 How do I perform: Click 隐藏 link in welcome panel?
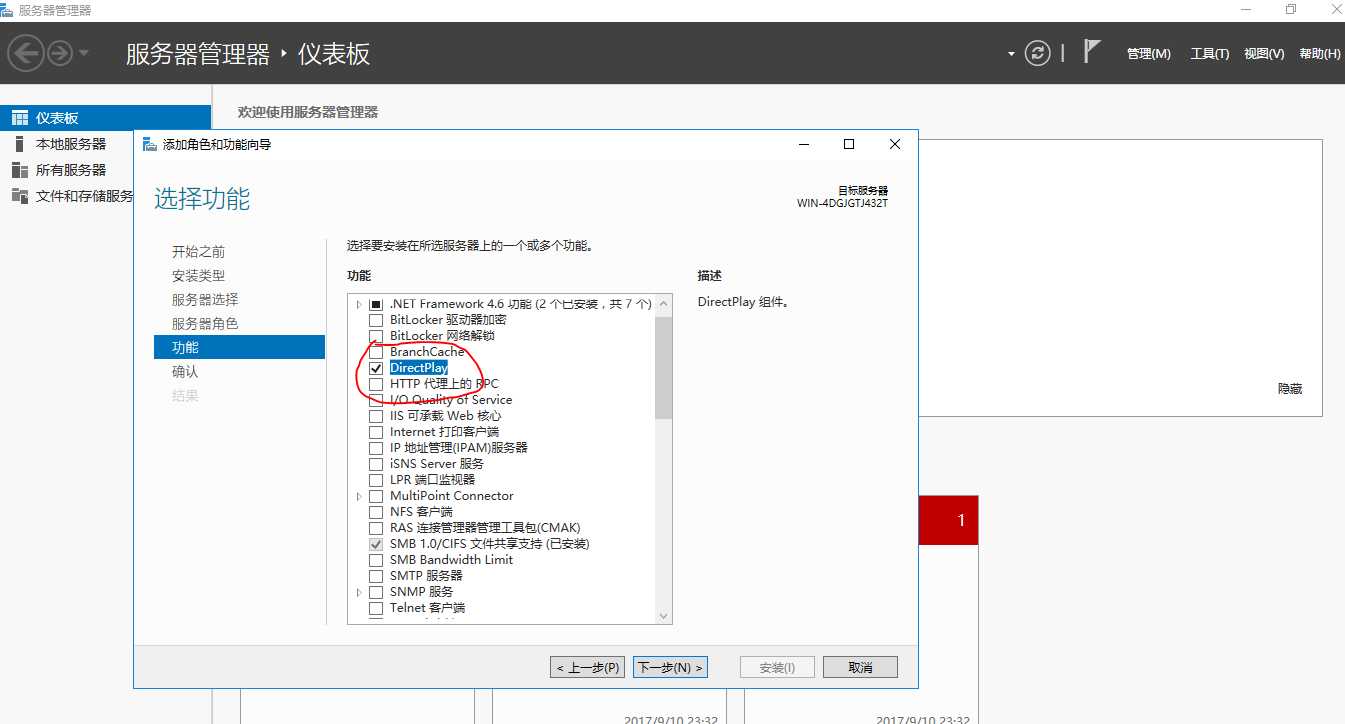click(1290, 389)
